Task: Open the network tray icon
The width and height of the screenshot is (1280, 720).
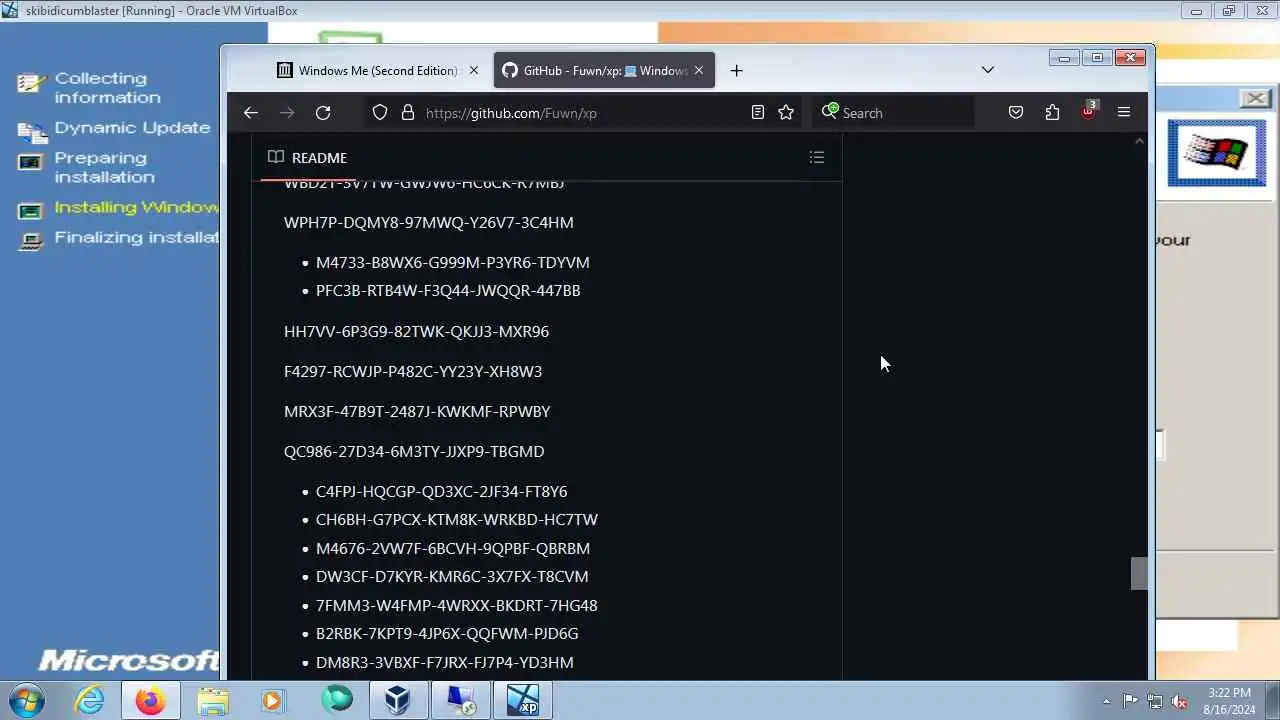Action: click(1155, 701)
